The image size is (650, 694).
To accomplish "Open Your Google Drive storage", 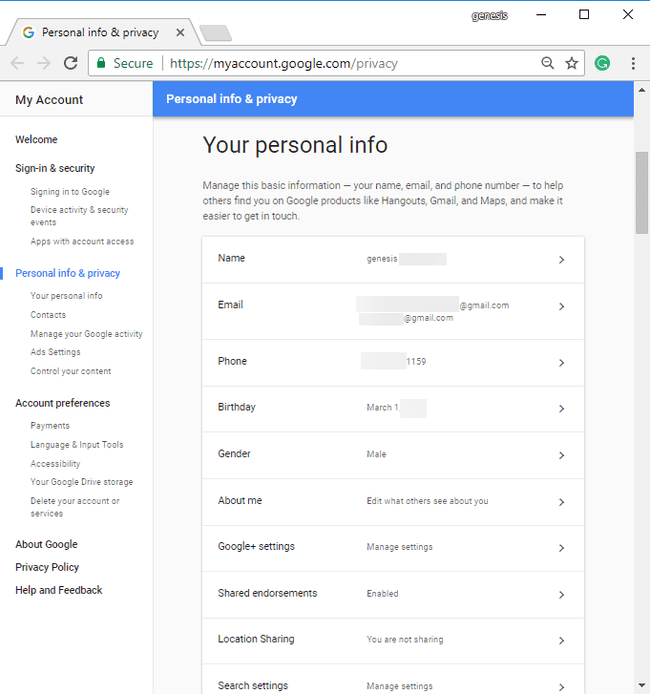I will point(81,482).
